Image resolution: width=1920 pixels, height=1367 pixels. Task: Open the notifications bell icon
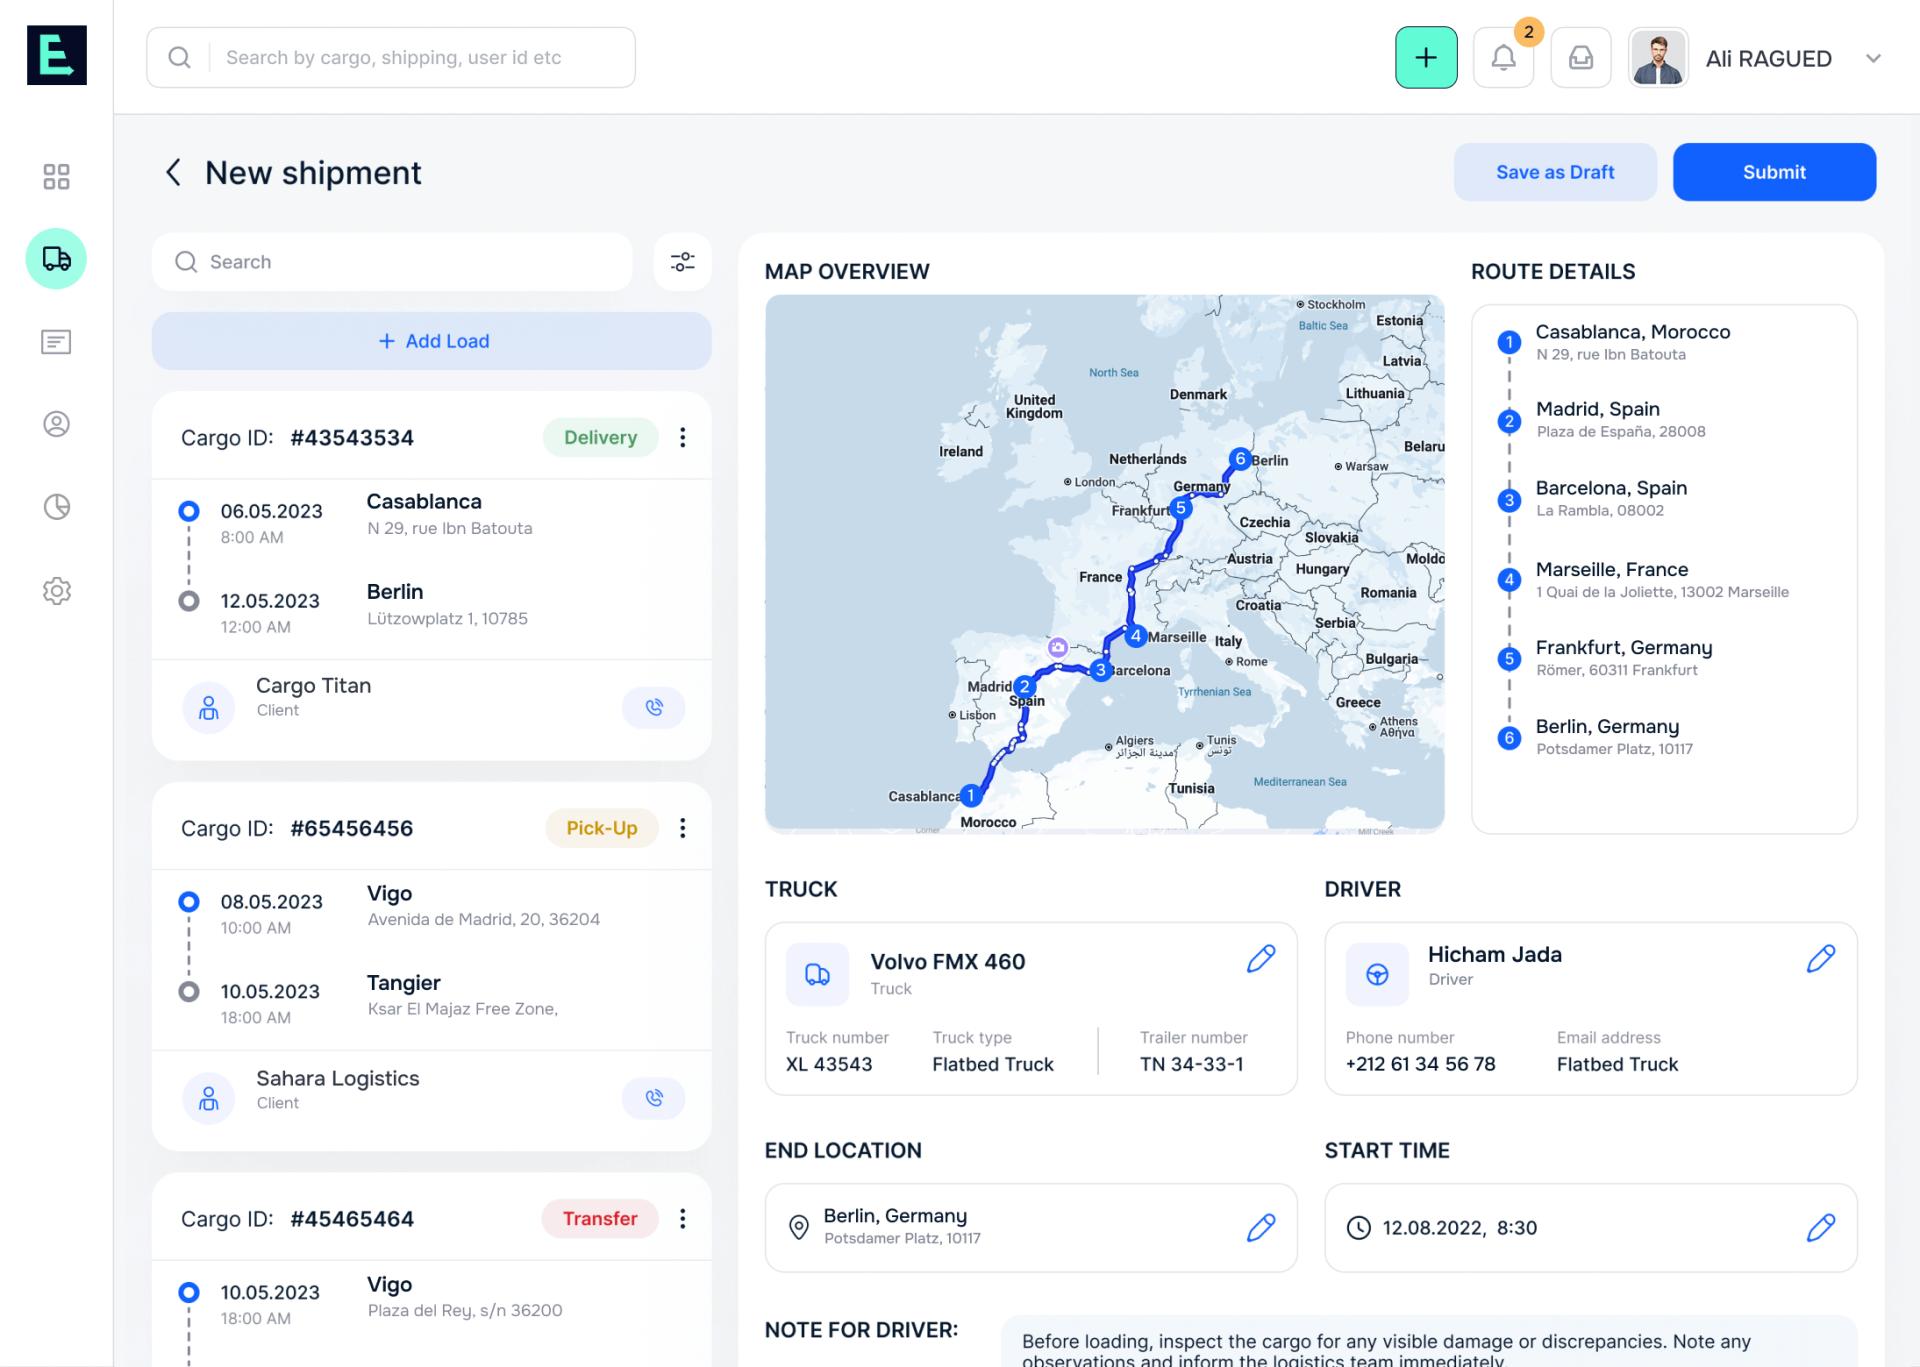[x=1503, y=58]
